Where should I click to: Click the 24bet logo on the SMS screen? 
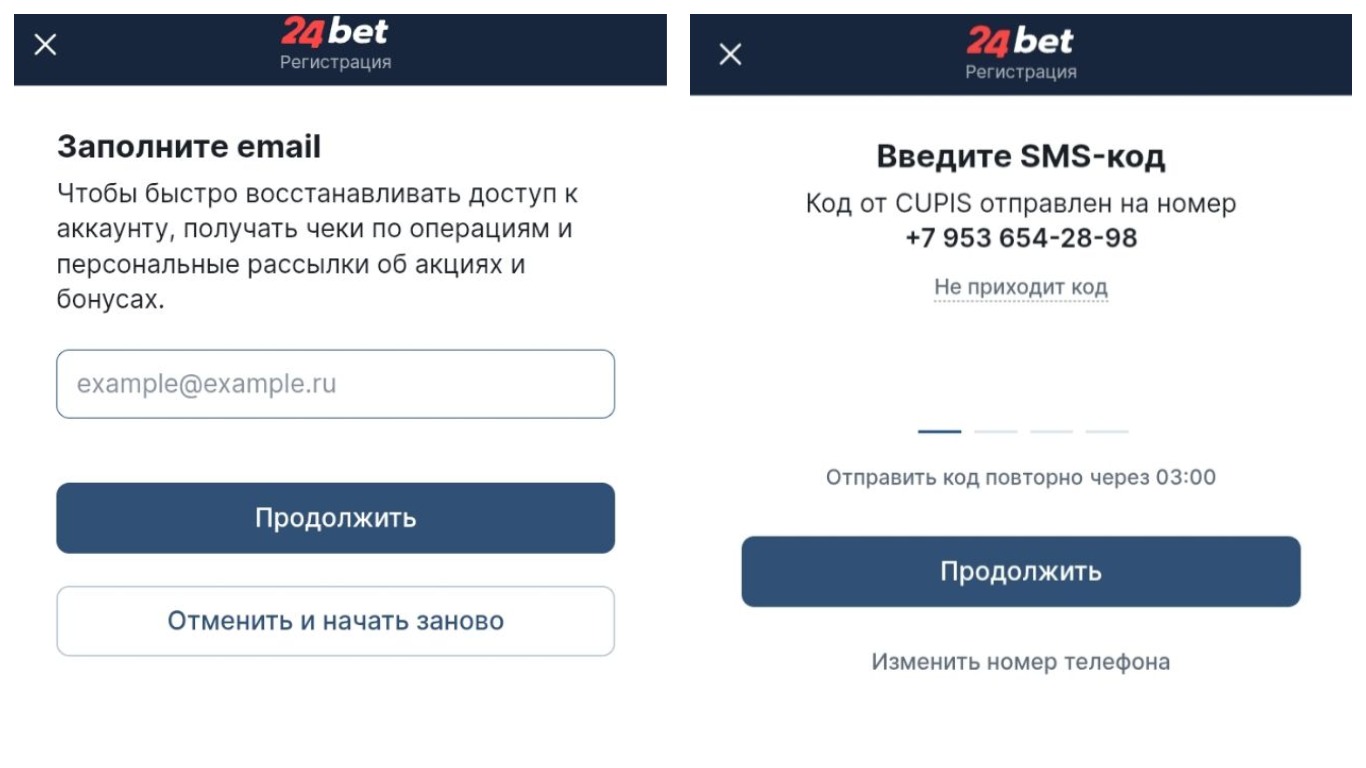point(1021,42)
